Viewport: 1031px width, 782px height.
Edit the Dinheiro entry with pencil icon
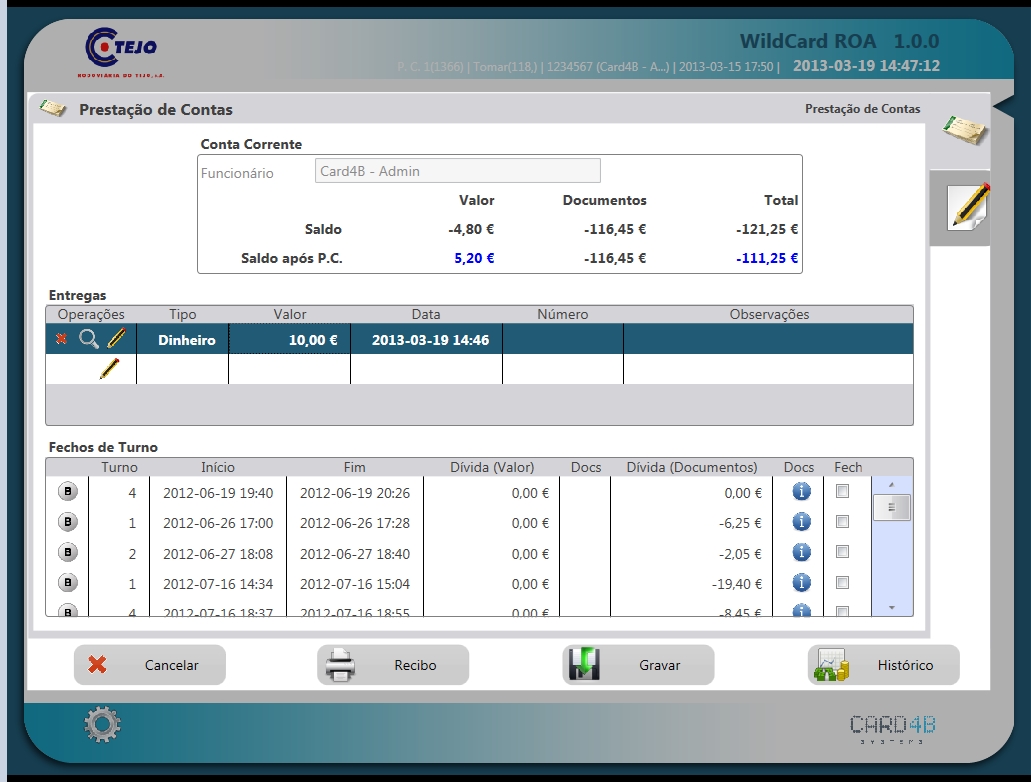point(117,339)
